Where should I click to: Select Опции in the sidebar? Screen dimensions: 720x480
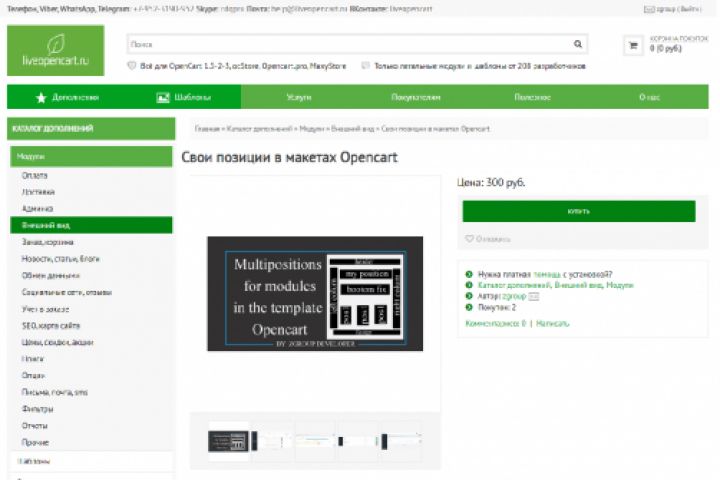[x=33, y=376]
